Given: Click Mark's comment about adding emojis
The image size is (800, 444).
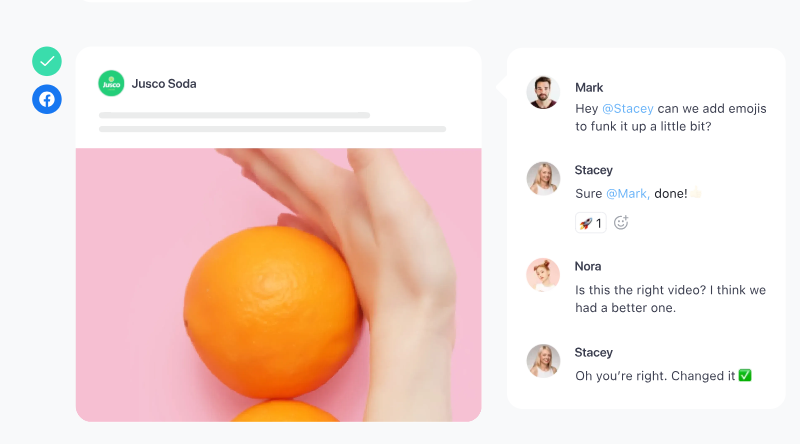Looking at the screenshot, I should coord(670,117).
